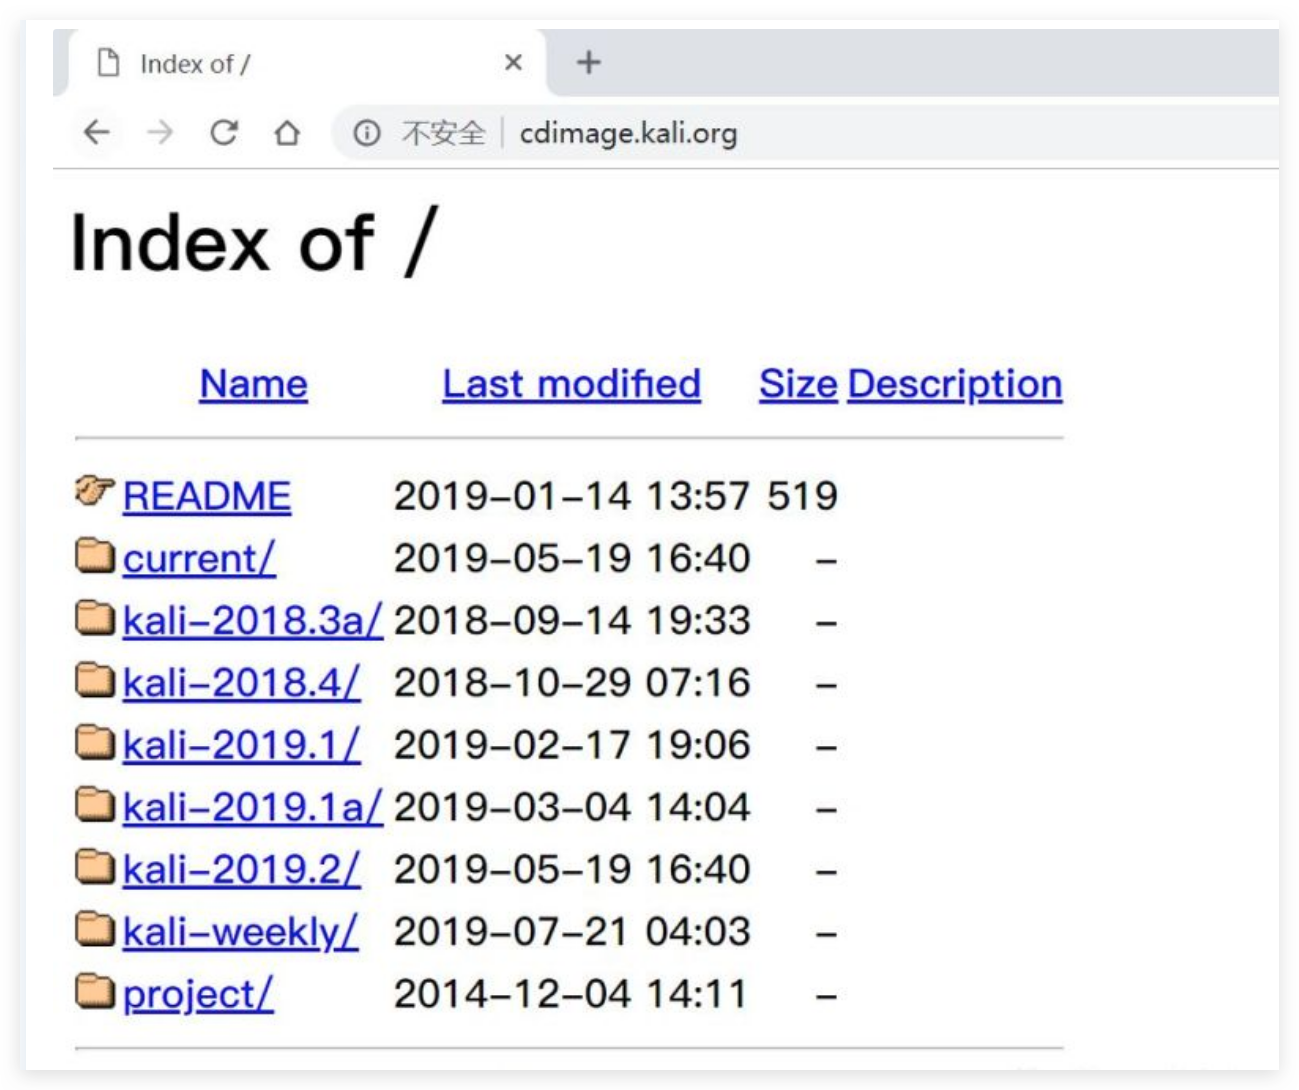Sort listing by Size column

coord(798,384)
